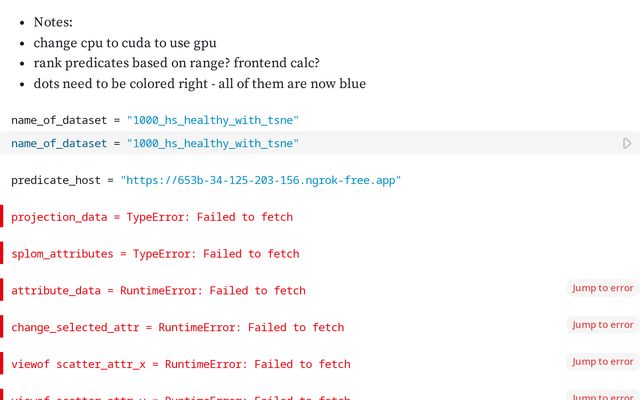Open the projection_data TypeError cell
640x400 pixels.
[x=152, y=217]
